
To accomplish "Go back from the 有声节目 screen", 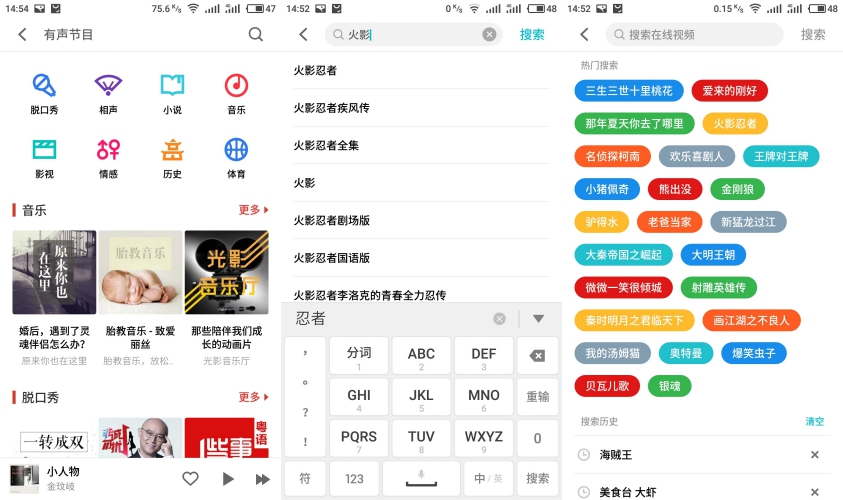I will coord(22,35).
